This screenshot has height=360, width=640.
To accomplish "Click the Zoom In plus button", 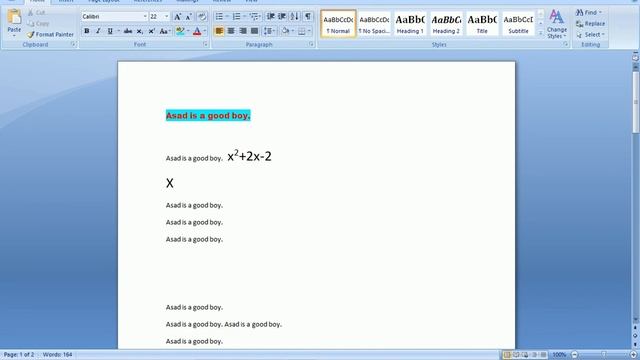I will [633, 355].
